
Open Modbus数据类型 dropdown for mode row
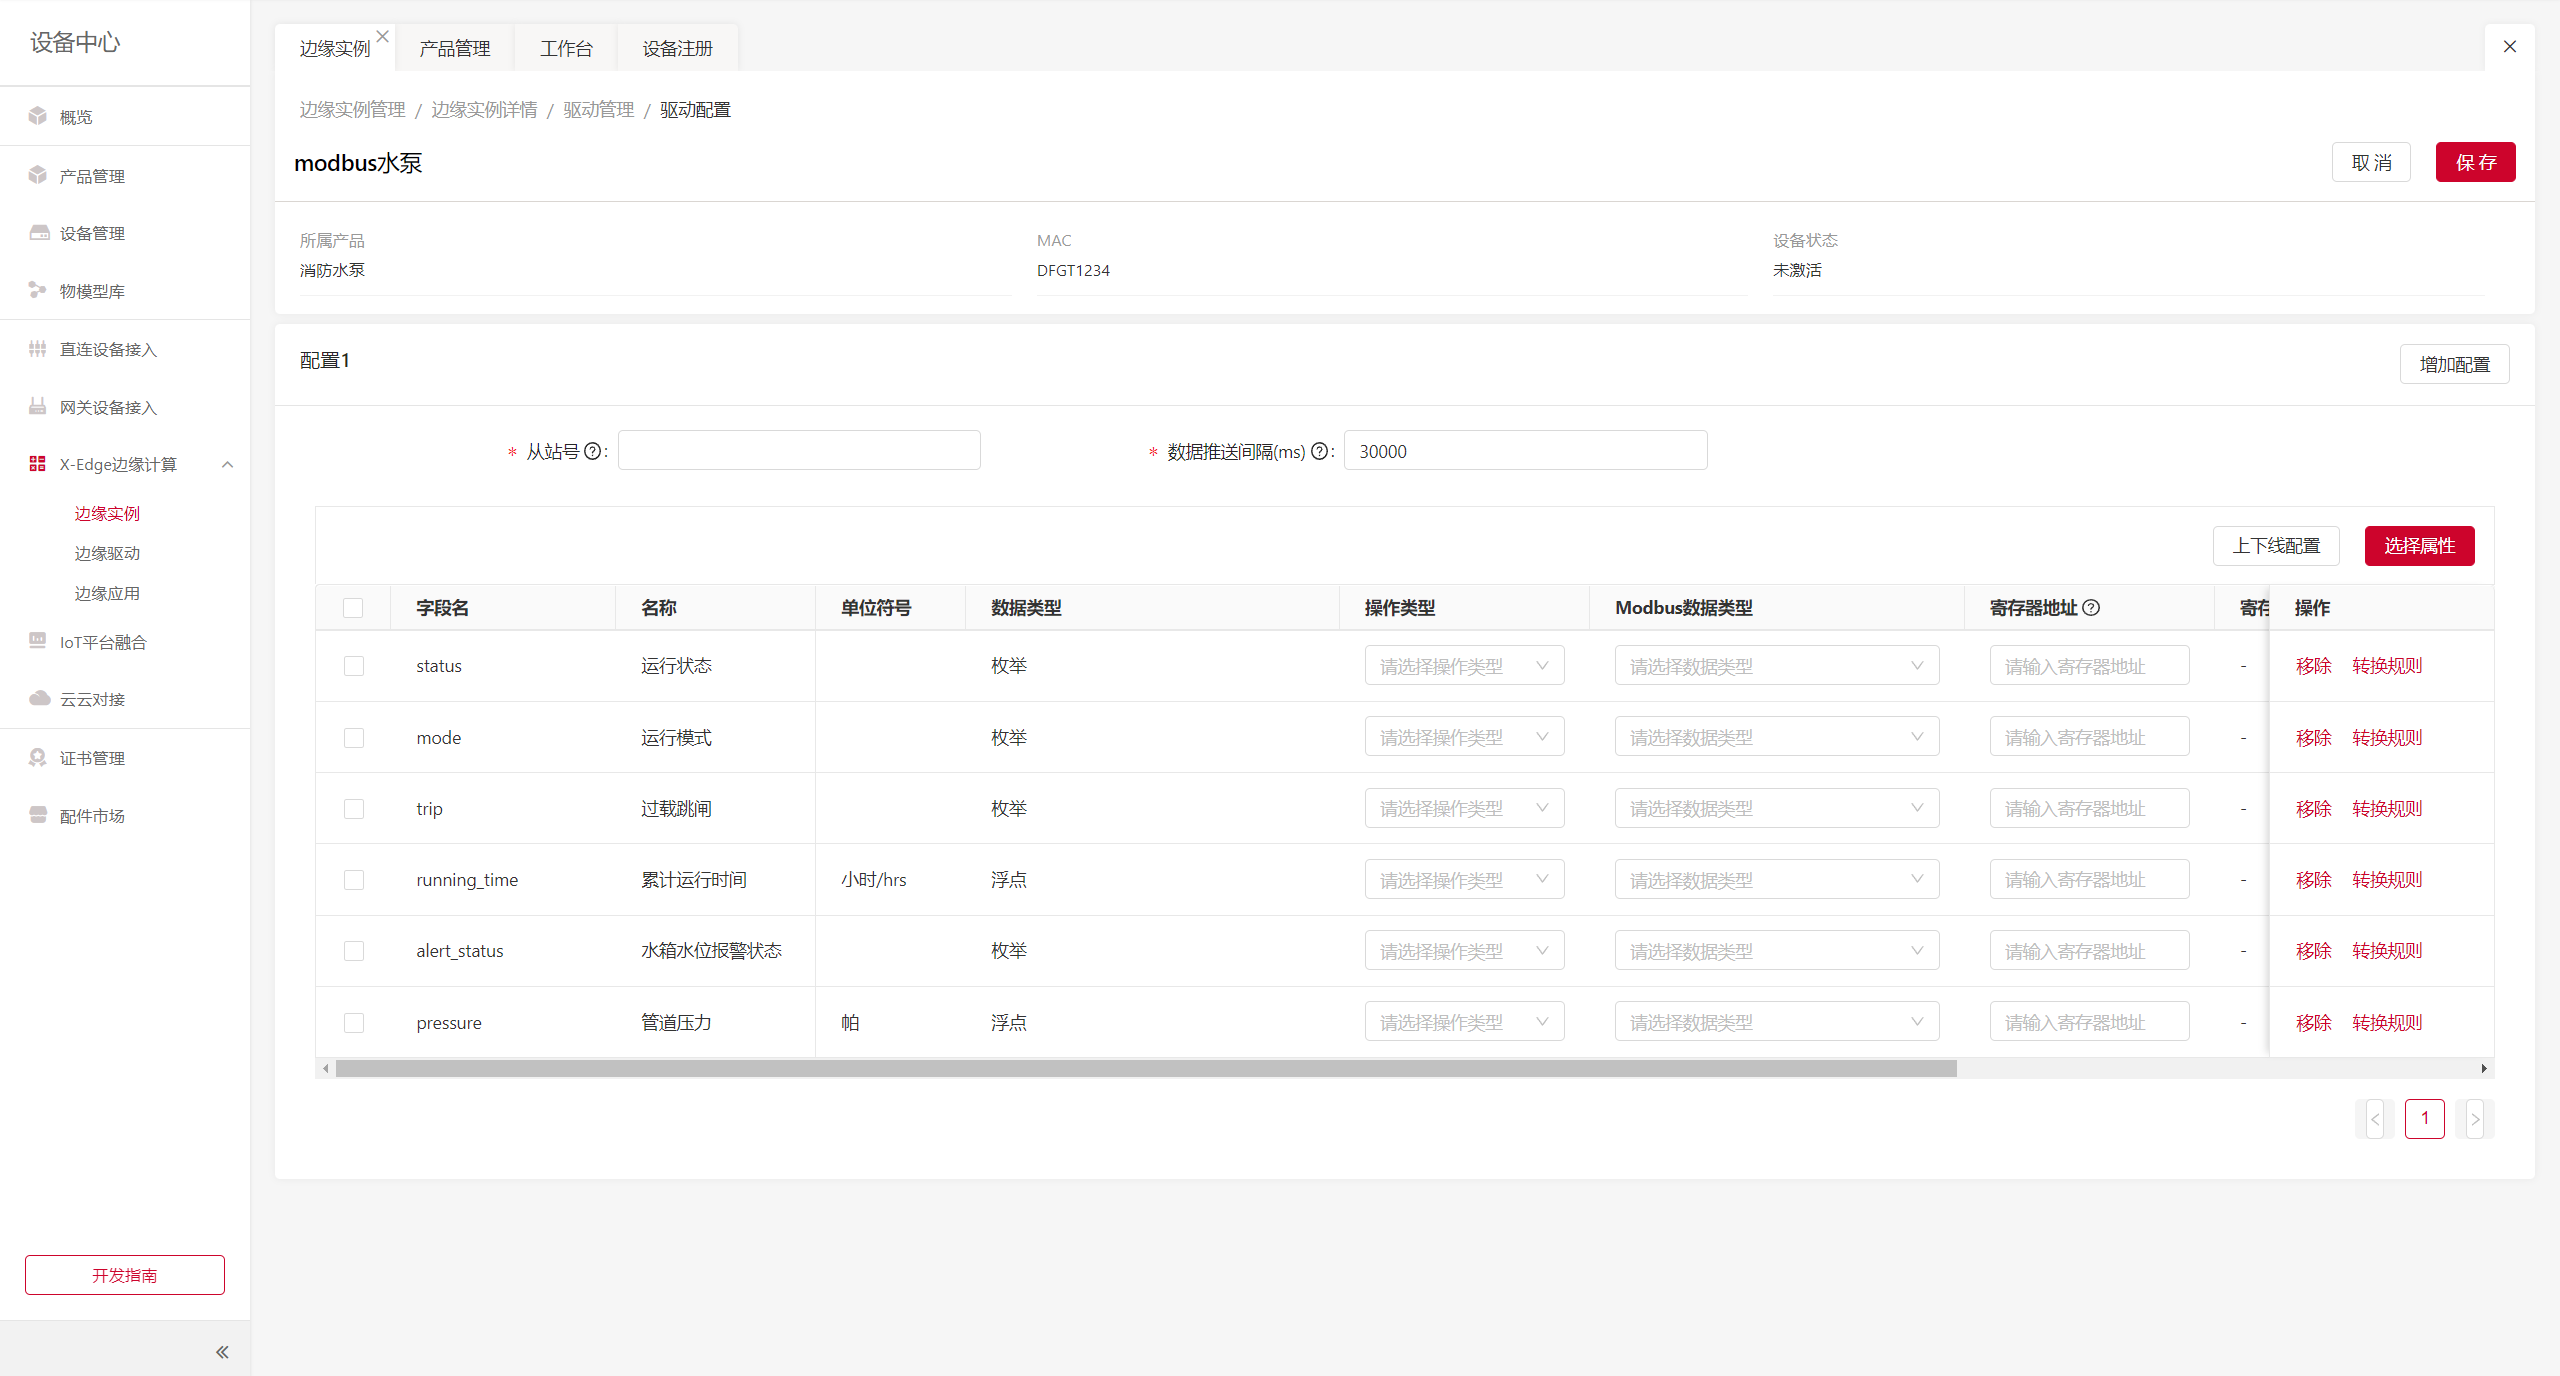tap(1776, 737)
